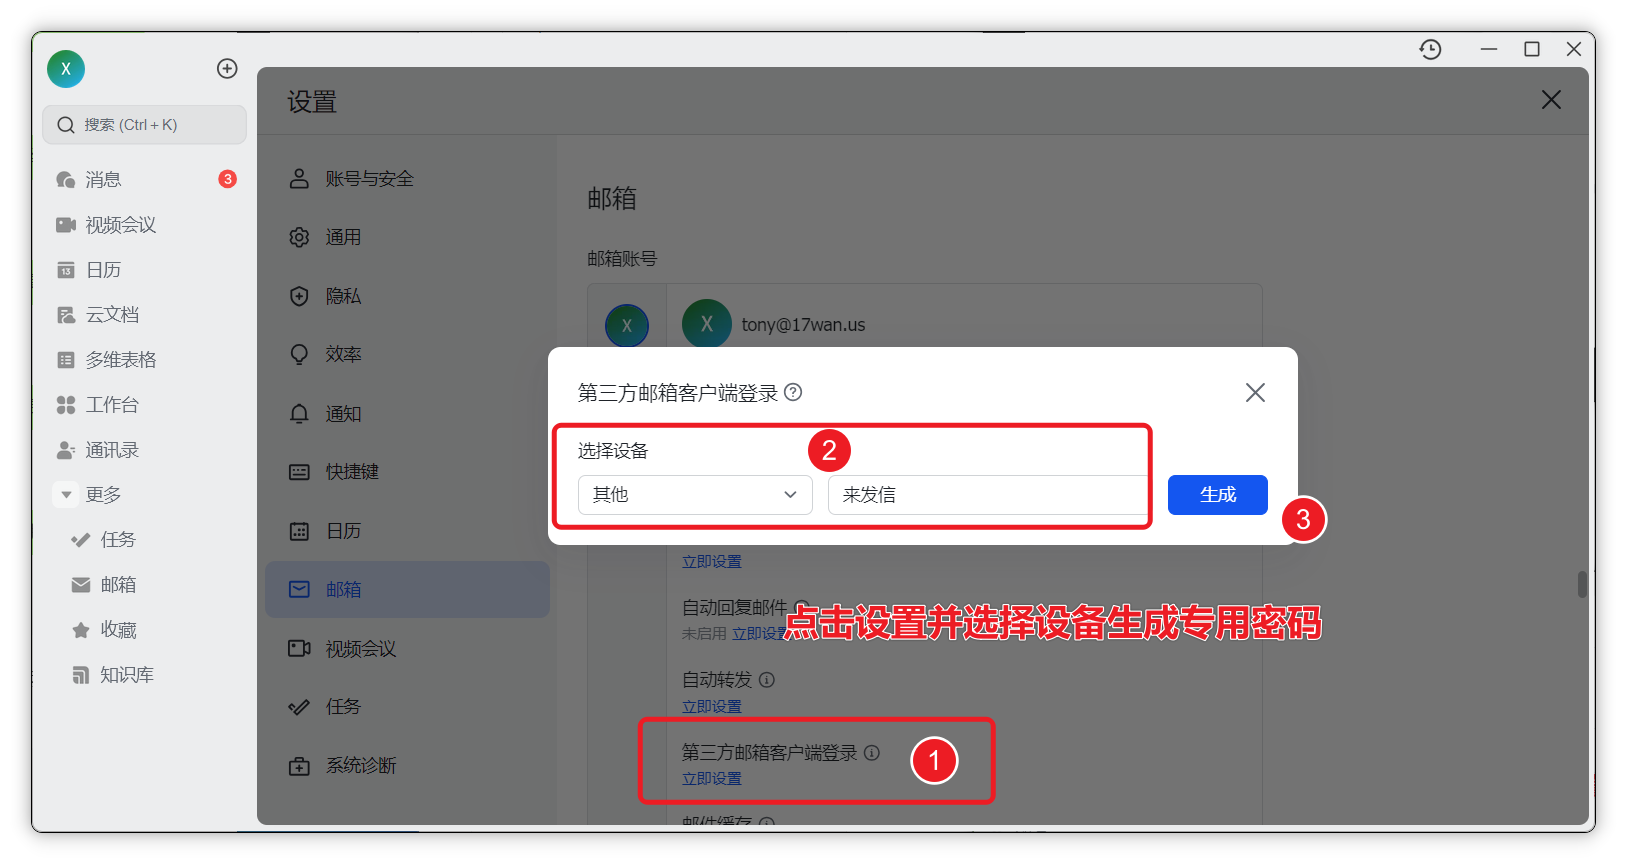The image size is (1627, 864).
Task: Open 视频会议 from the left sidebar
Action: (120, 225)
